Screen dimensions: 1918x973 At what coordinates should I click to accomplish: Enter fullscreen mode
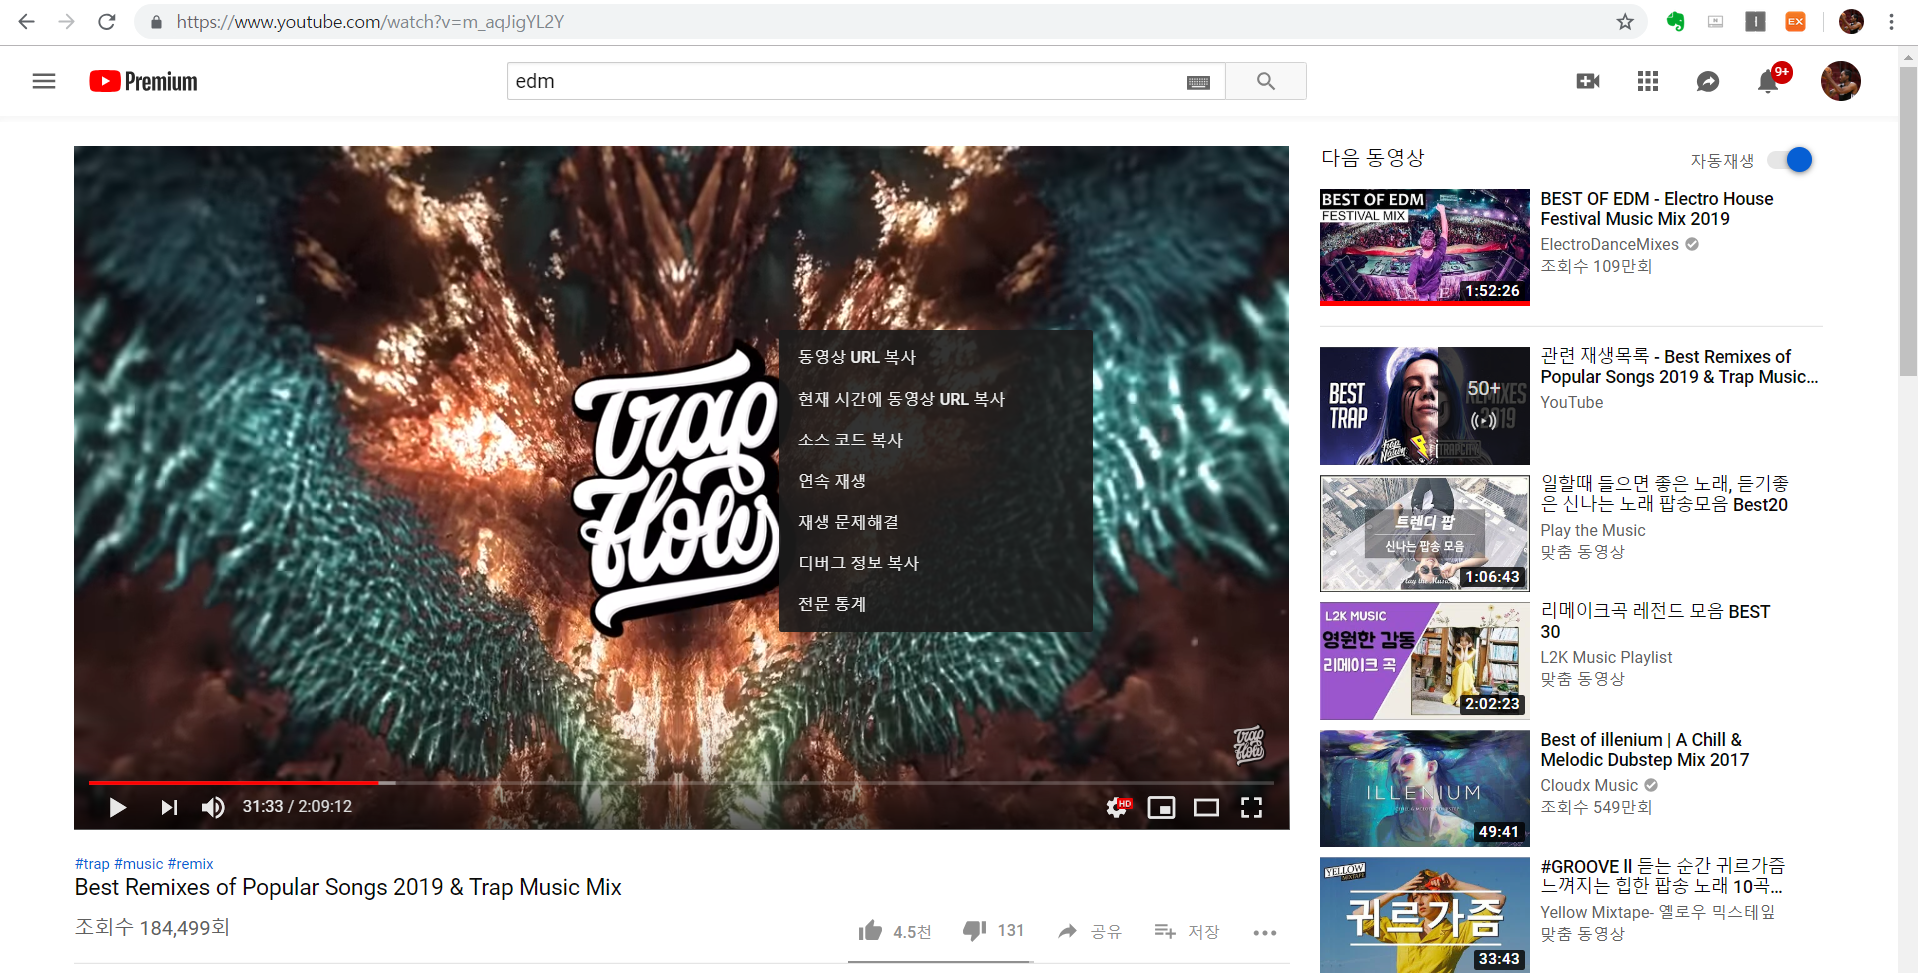point(1251,807)
